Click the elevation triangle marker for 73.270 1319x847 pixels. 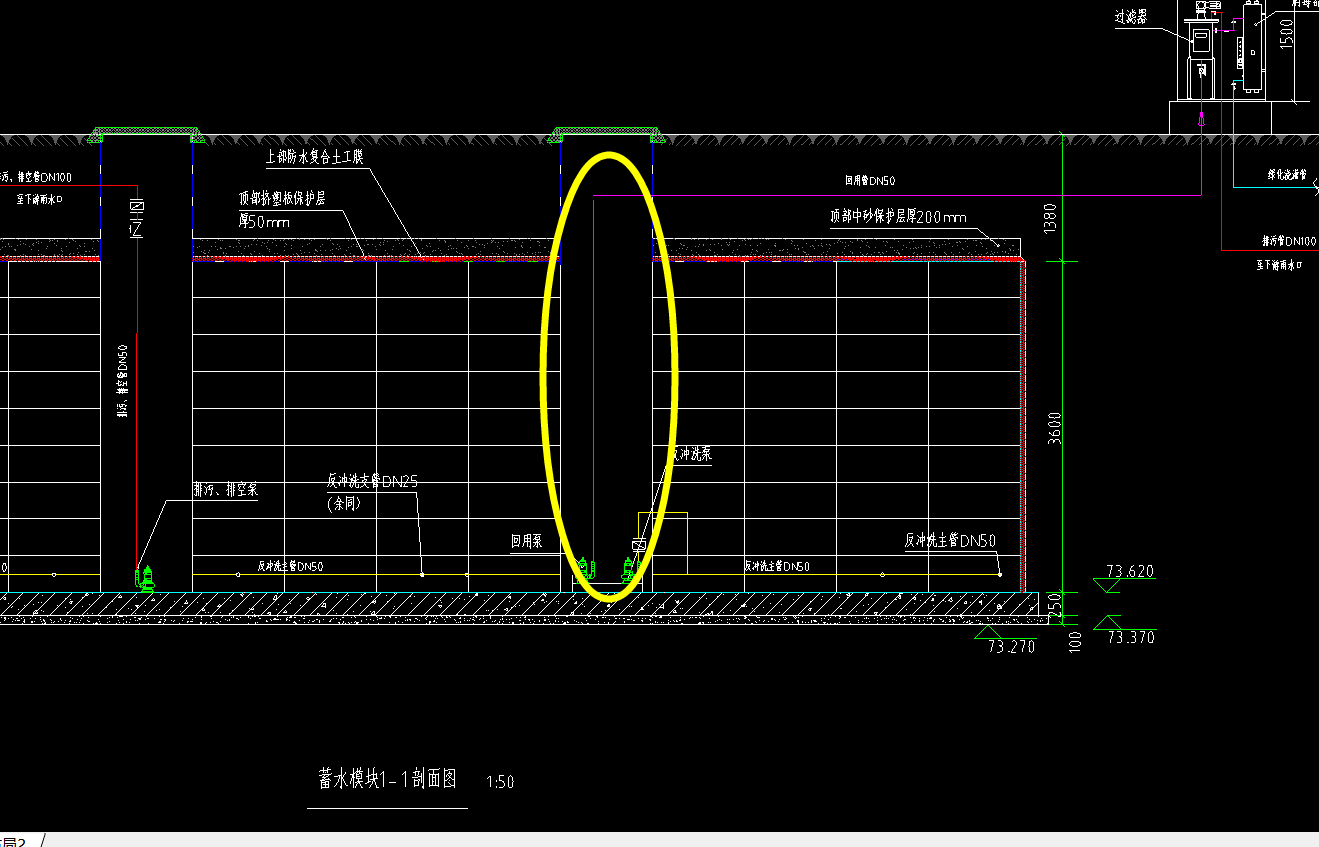coord(987,632)
